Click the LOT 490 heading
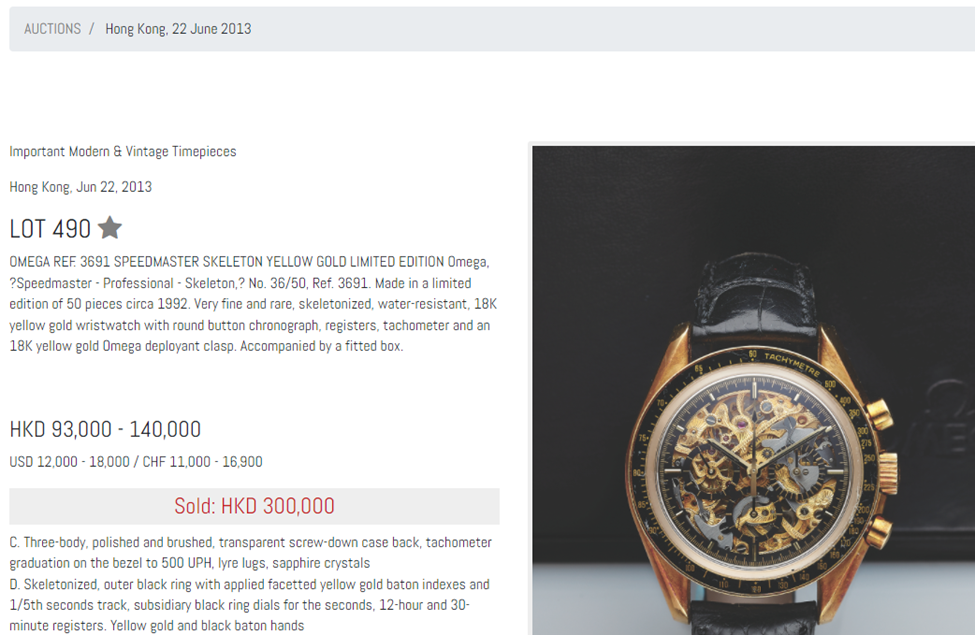 tap(50, 229)
